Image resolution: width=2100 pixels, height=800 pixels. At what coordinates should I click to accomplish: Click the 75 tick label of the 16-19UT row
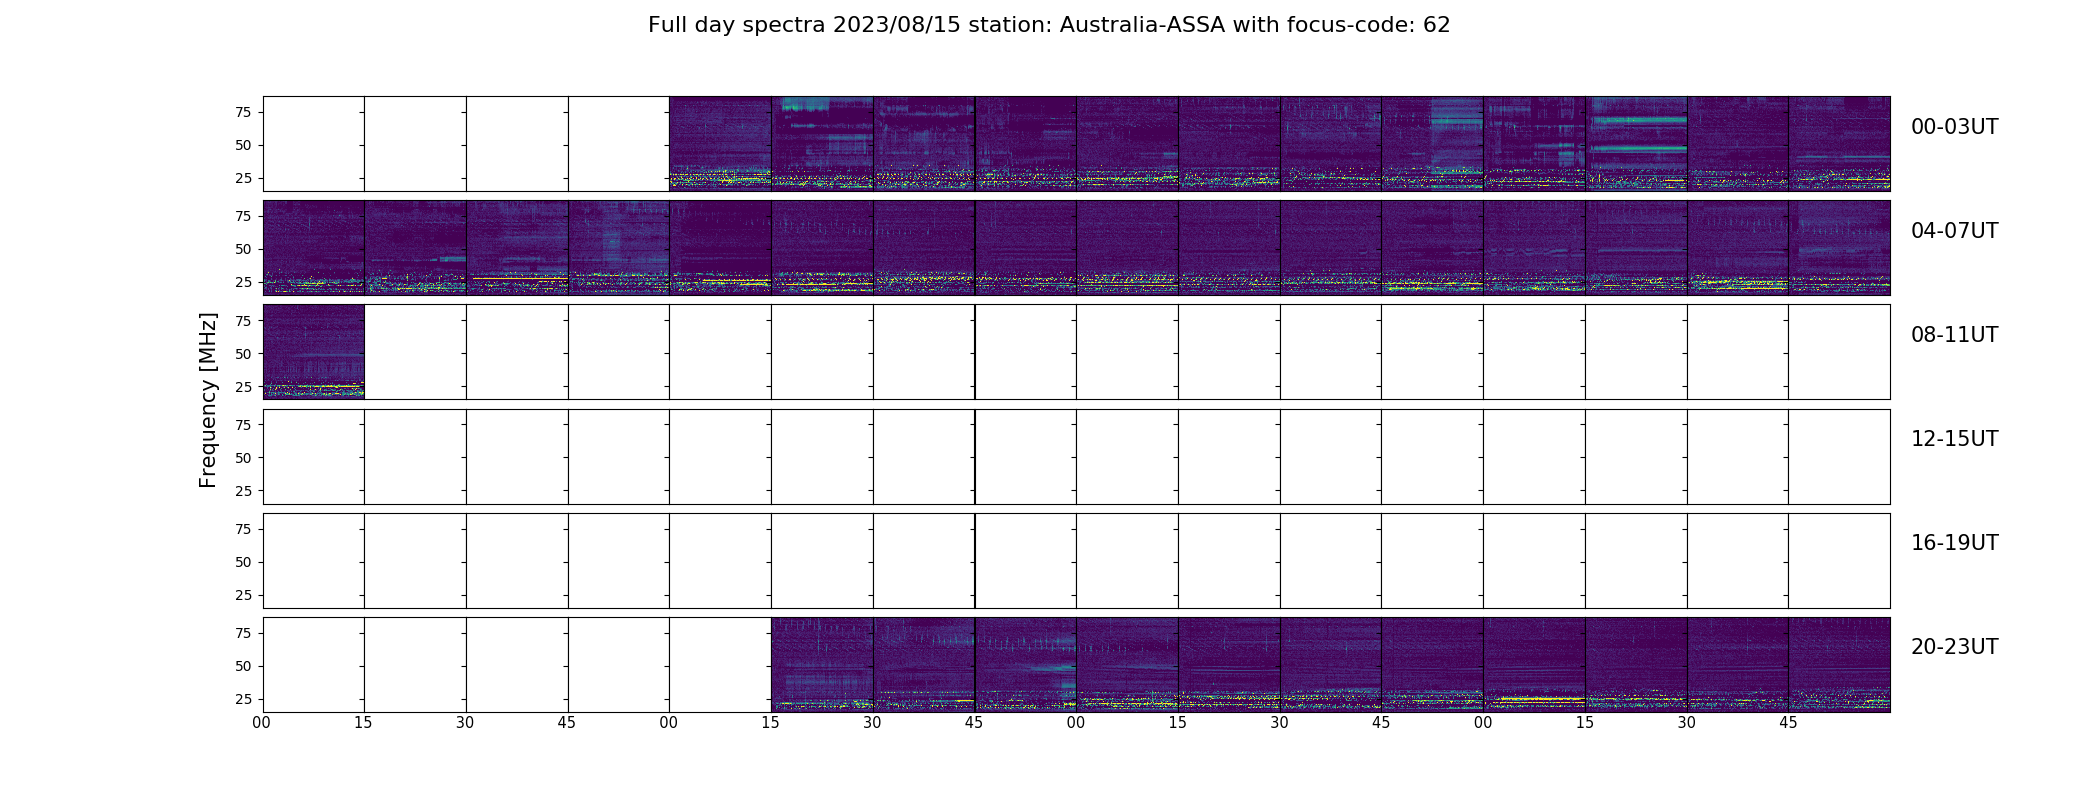coord(243,529)
